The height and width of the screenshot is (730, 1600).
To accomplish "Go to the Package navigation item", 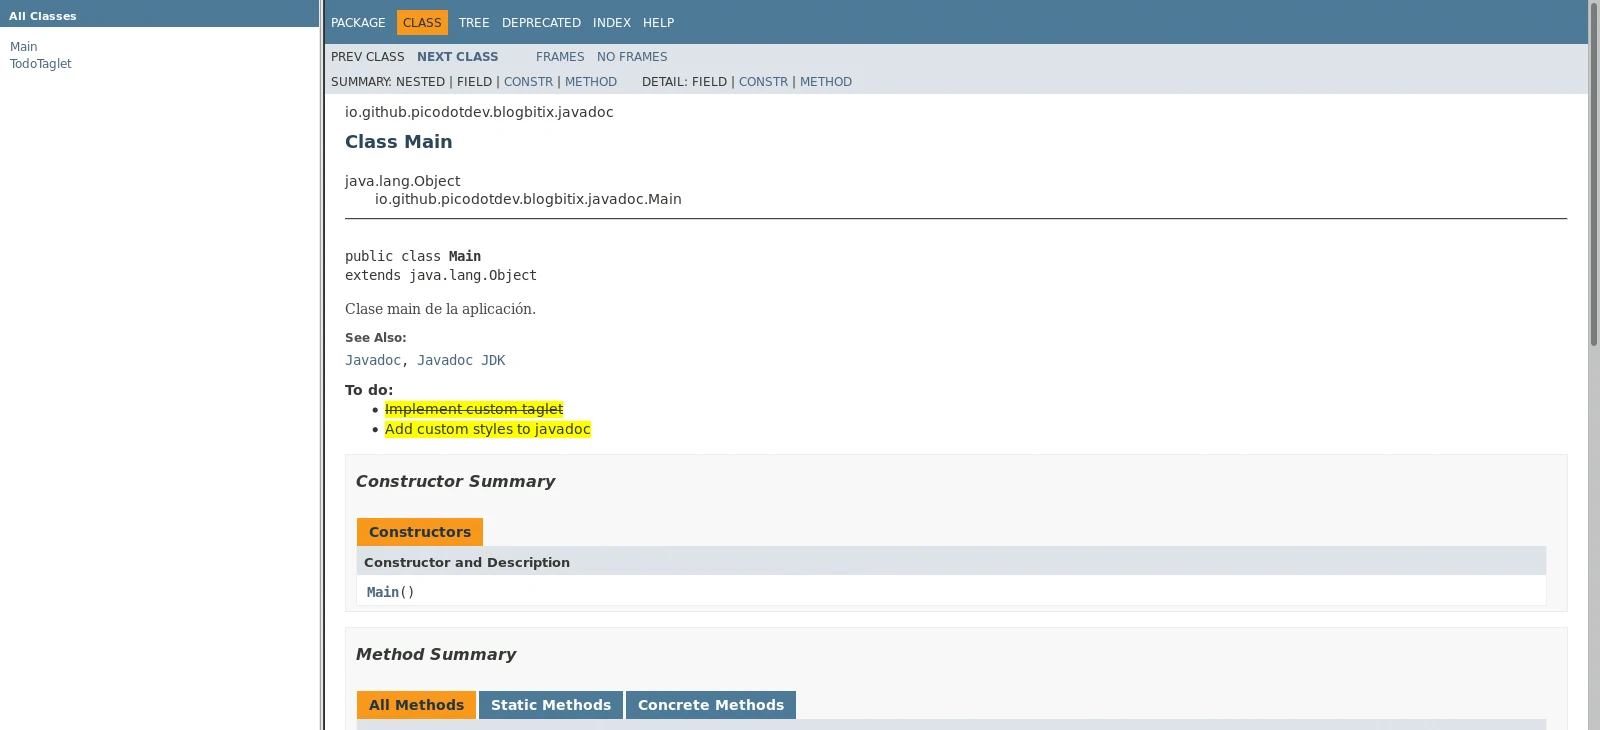I will 358,23.
